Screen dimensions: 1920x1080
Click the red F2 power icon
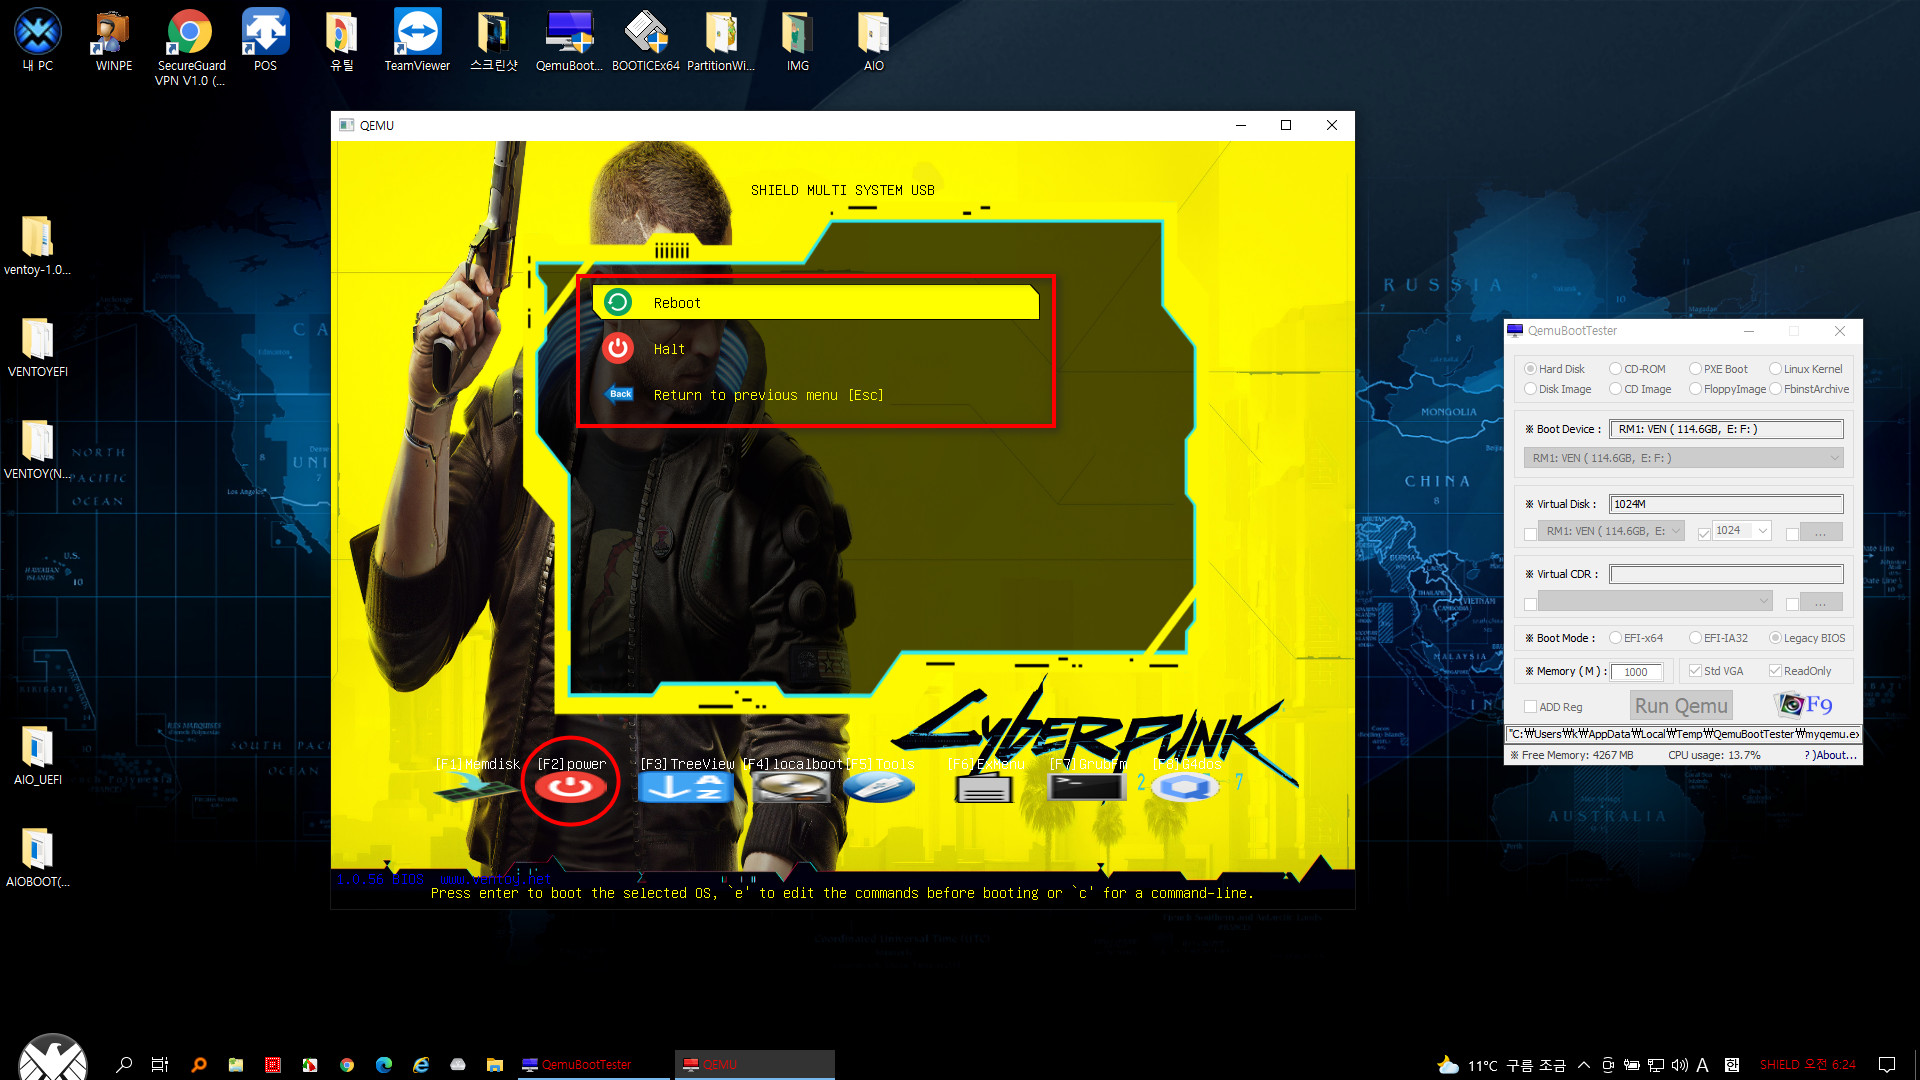[x=571, y=788]
